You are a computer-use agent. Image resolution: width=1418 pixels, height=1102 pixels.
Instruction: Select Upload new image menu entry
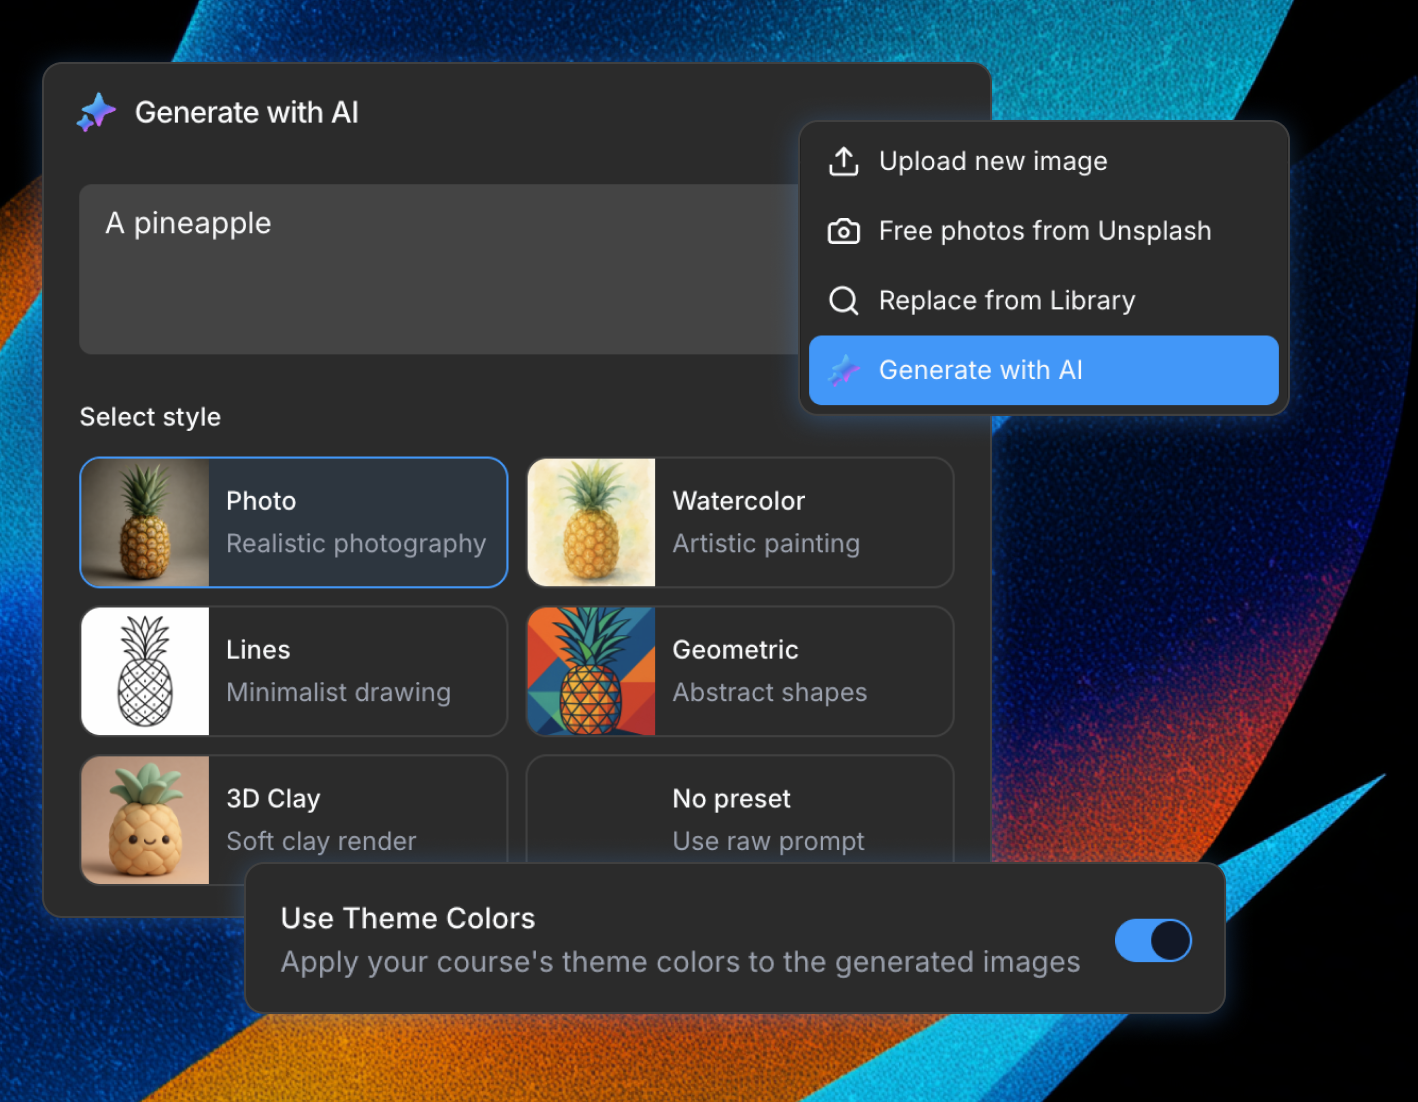pos(993,161)
